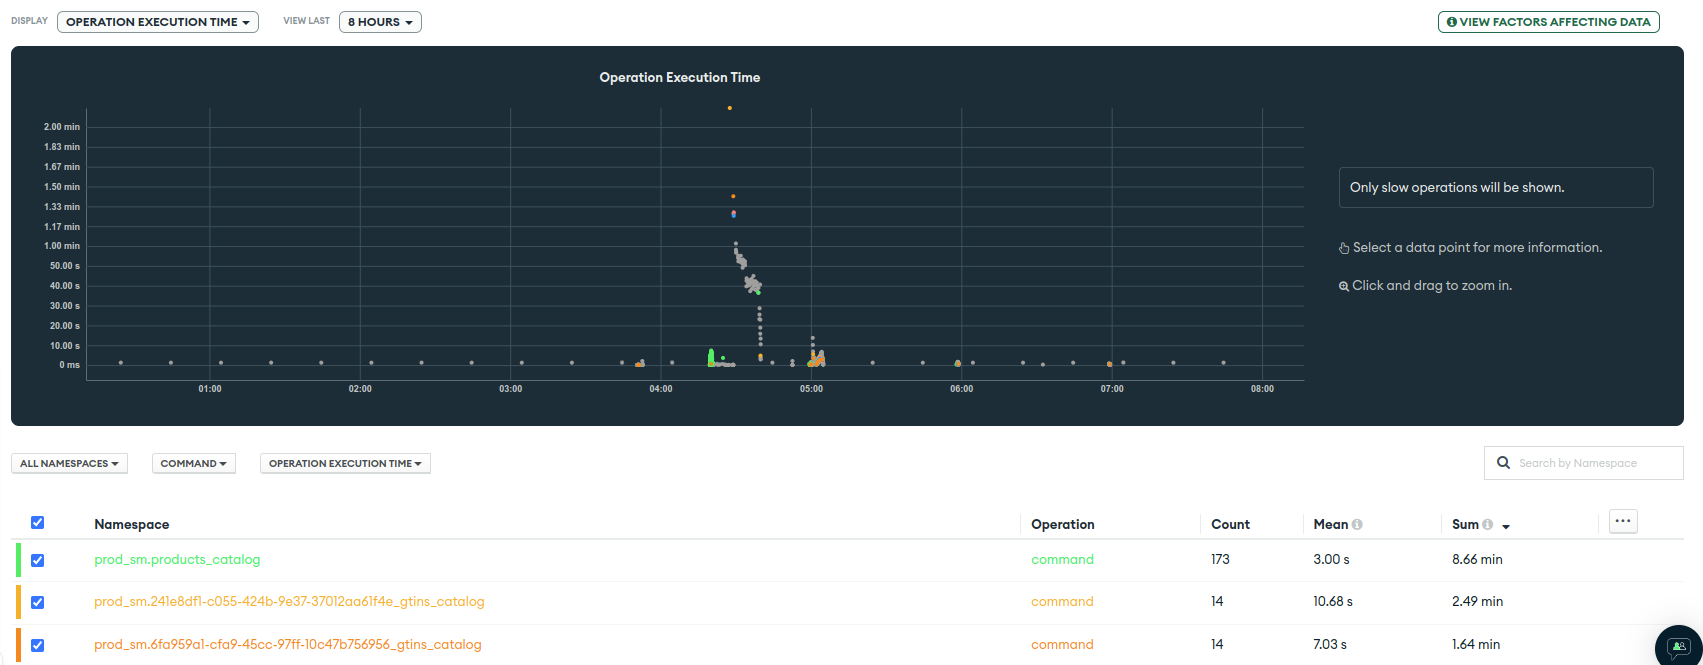The width and height of the screenshot is (1703, 665).
Task: Click the info icon beside Sum column
Action: click(1488, 525)
